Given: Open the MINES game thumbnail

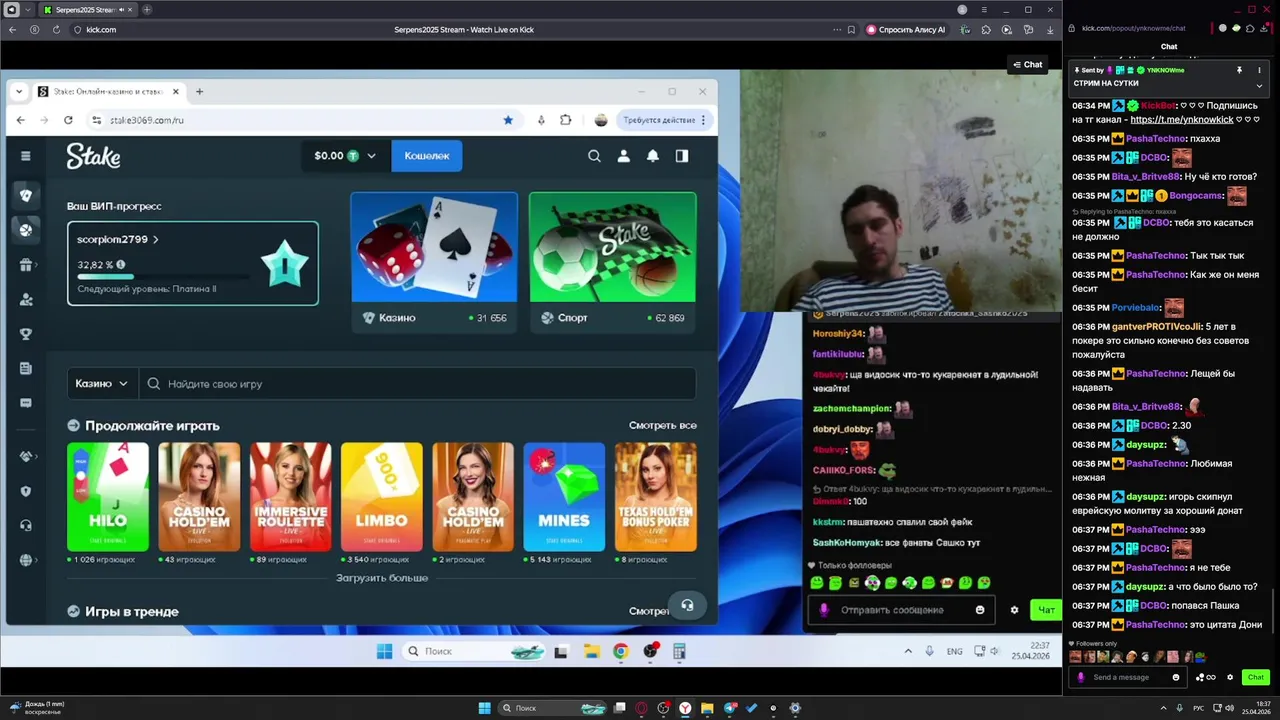Looking at the screenshot, I should pyautogui.click(x=564, y=497).
